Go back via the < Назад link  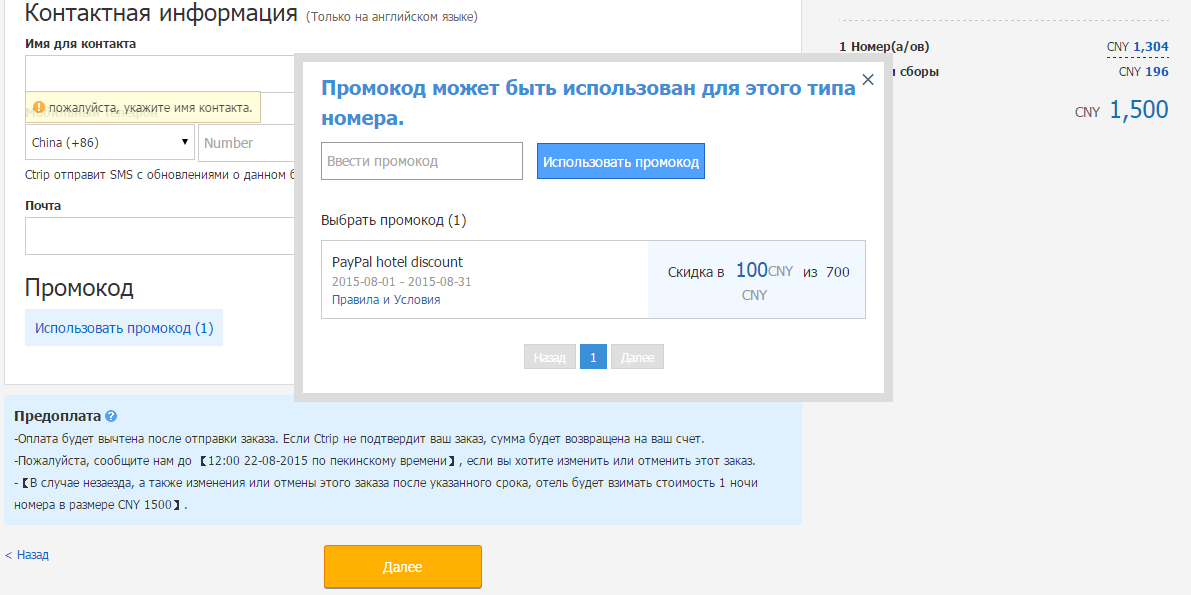tap(27, 555)
